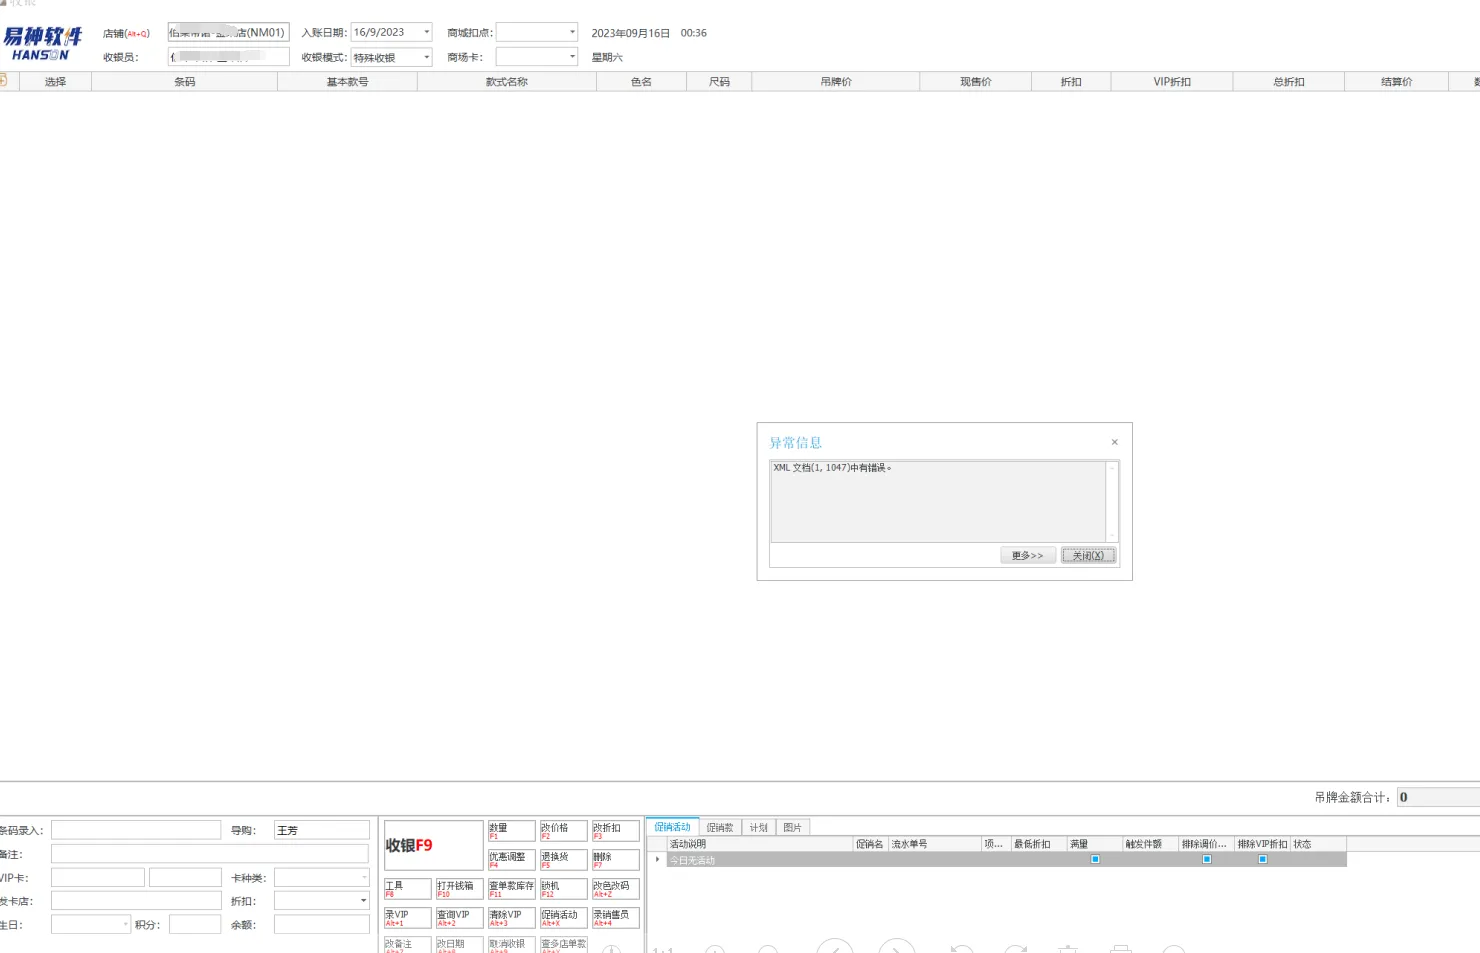Expand the 收银模式 dropdown

pos(426,57)
